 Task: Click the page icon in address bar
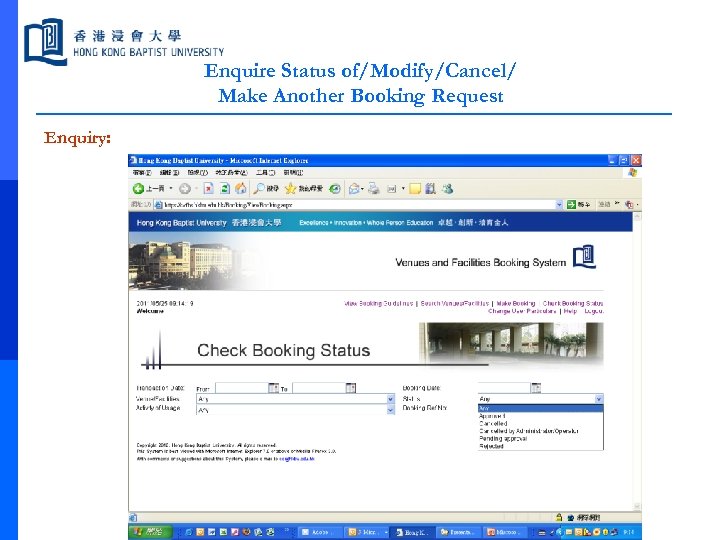tap(158, 205)
